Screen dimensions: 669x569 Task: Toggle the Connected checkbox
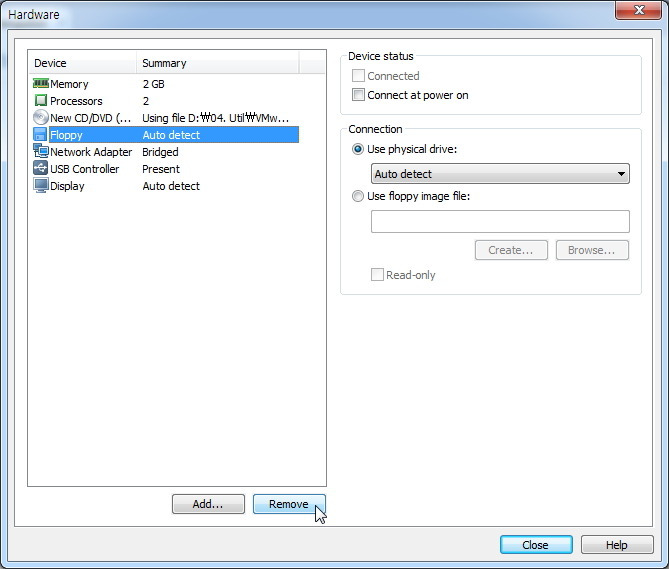coord(358,76)
